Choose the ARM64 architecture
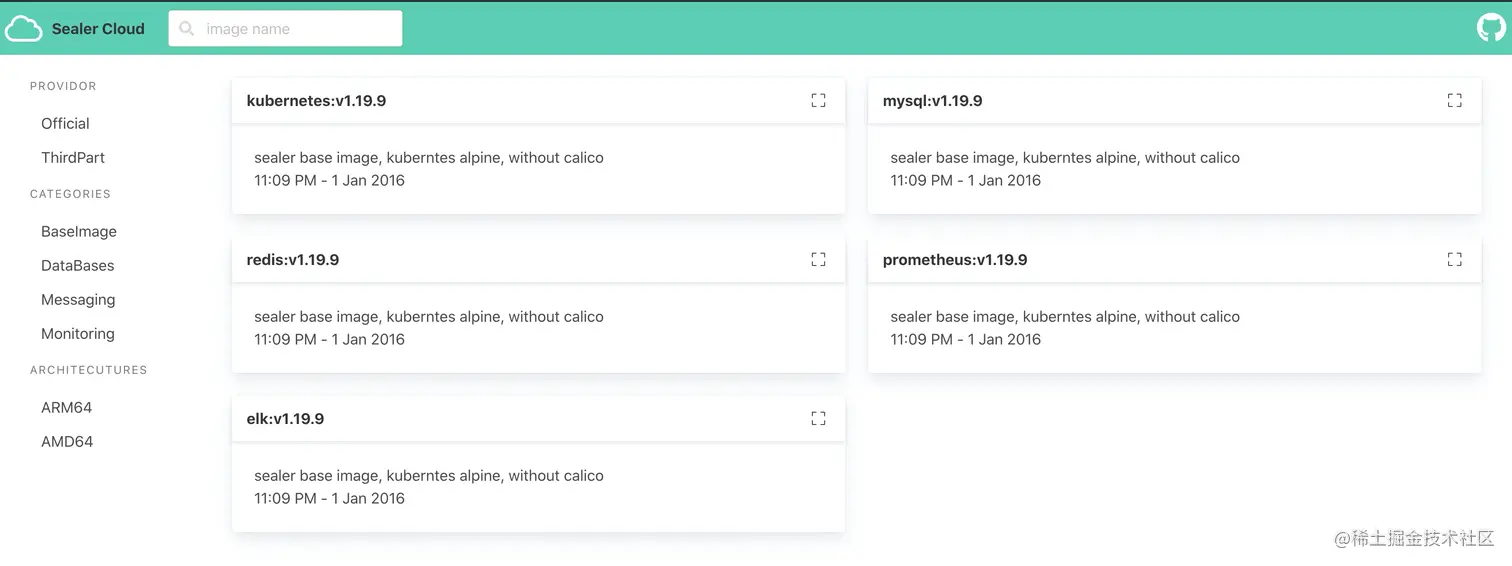This screenshot has height=566, width=1512. click(x=67, y=408)
